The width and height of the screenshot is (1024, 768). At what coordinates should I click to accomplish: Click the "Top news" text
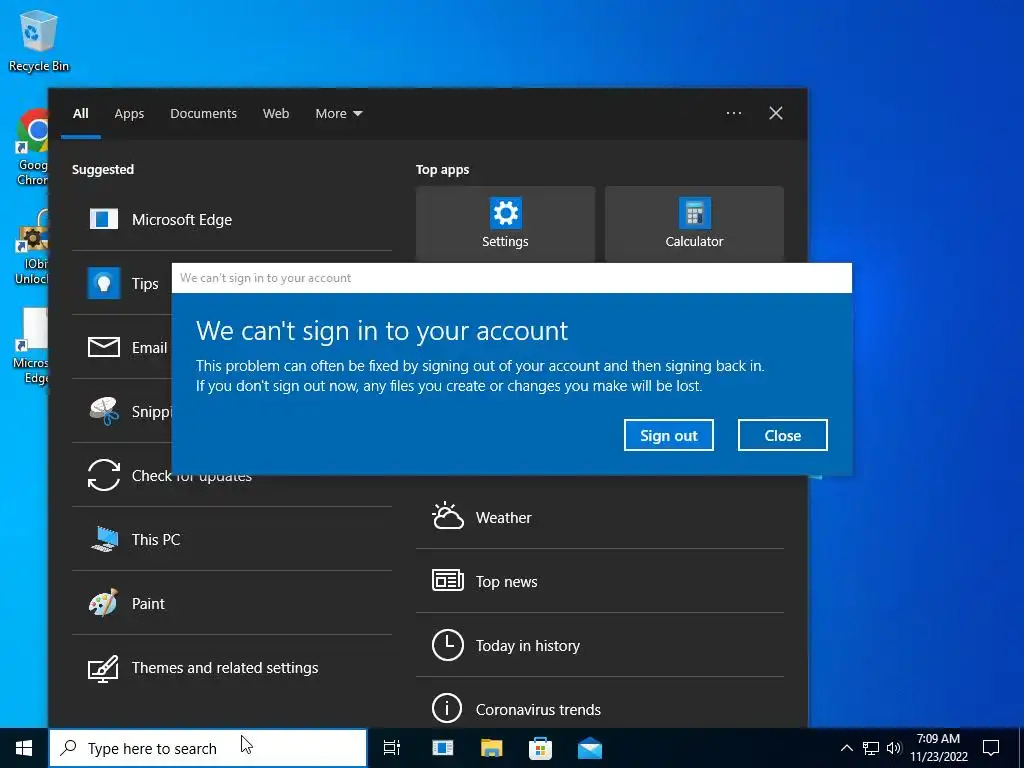(507, 582)
